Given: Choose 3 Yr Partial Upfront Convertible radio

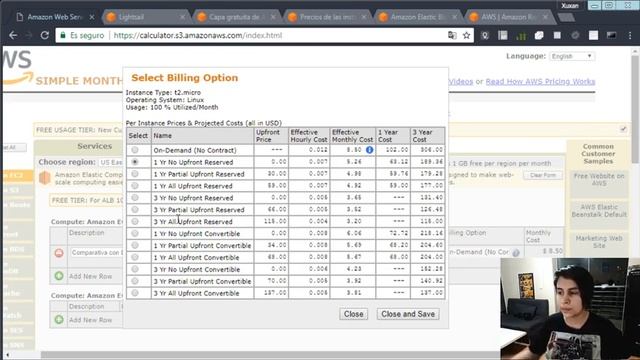Looking at the screenshot, I should (135, 281).
